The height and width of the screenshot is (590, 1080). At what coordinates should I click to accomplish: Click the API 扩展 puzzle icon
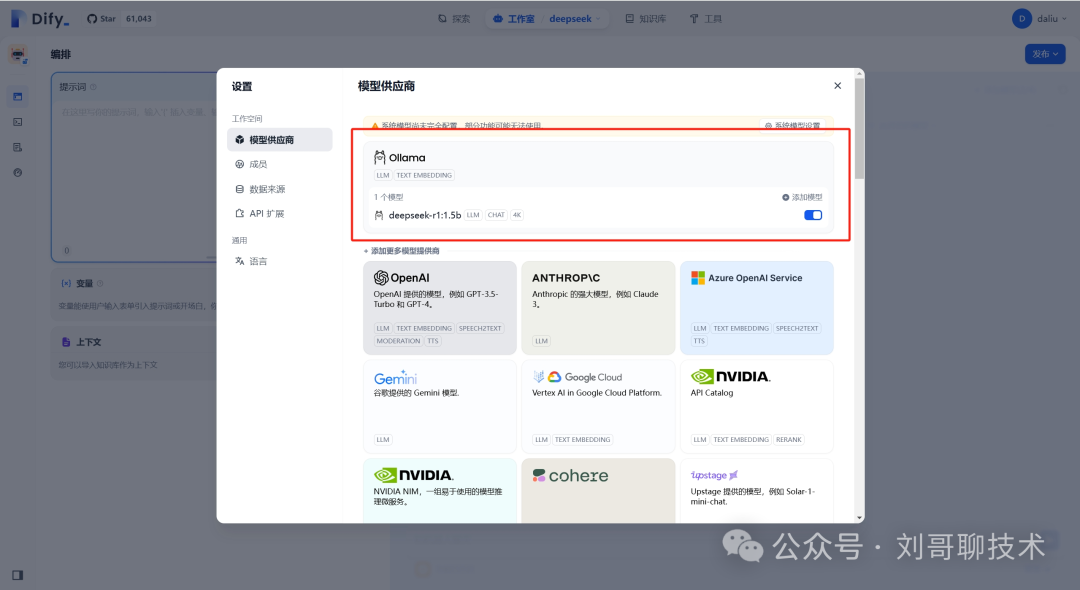(240, 213)
